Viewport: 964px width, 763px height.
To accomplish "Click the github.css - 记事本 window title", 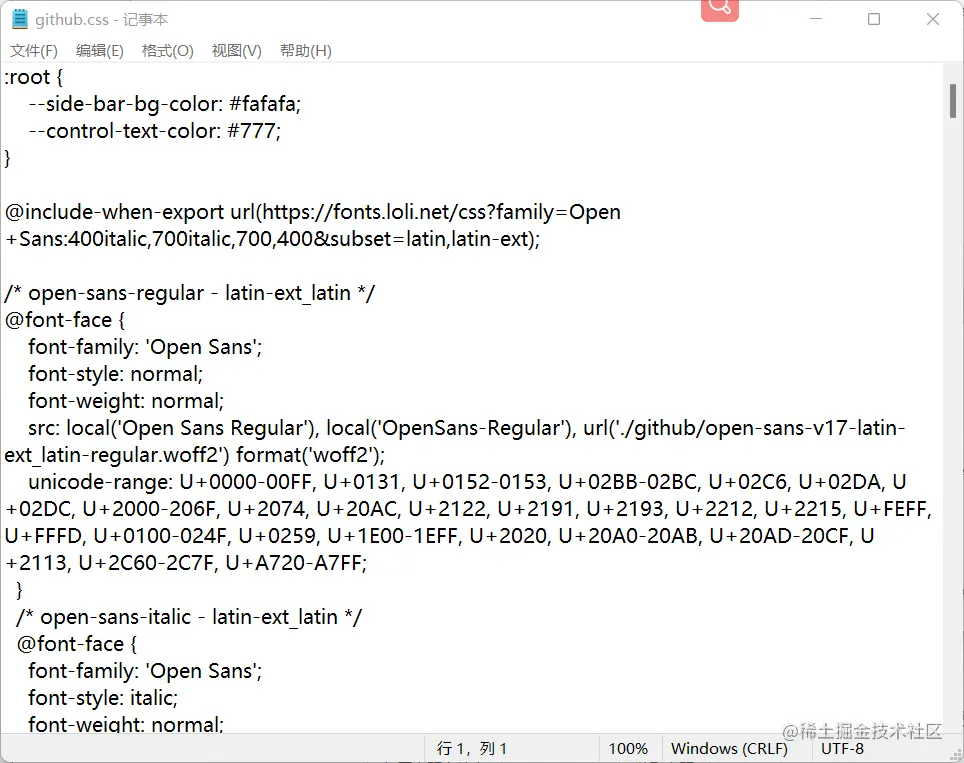I will click(101, 20).
